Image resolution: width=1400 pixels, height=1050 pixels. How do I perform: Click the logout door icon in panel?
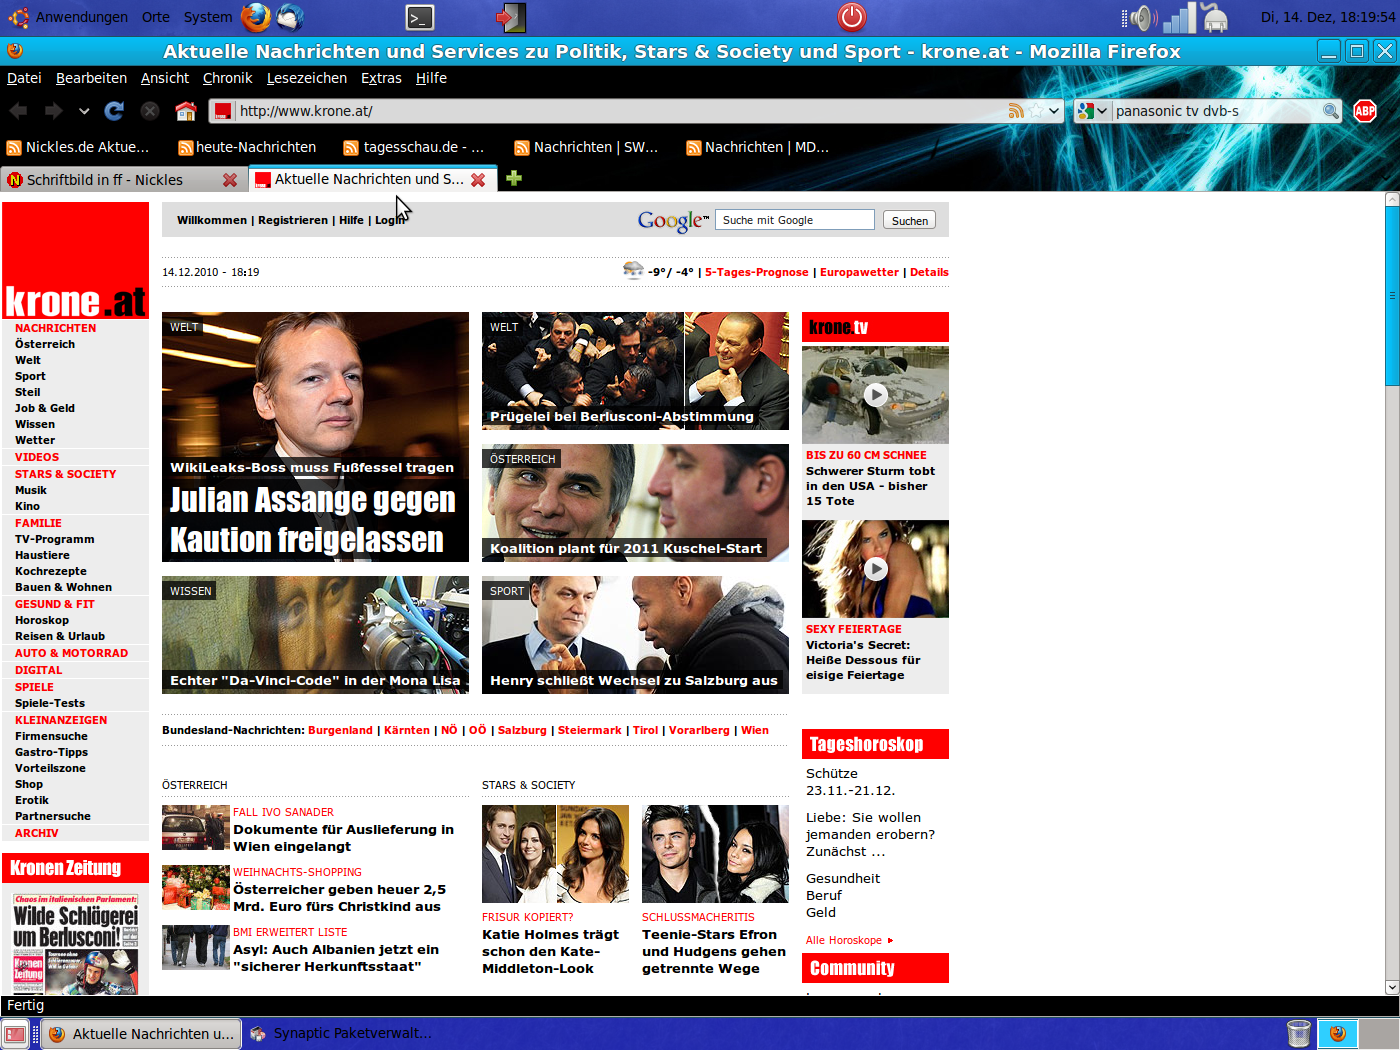(510, 17)
